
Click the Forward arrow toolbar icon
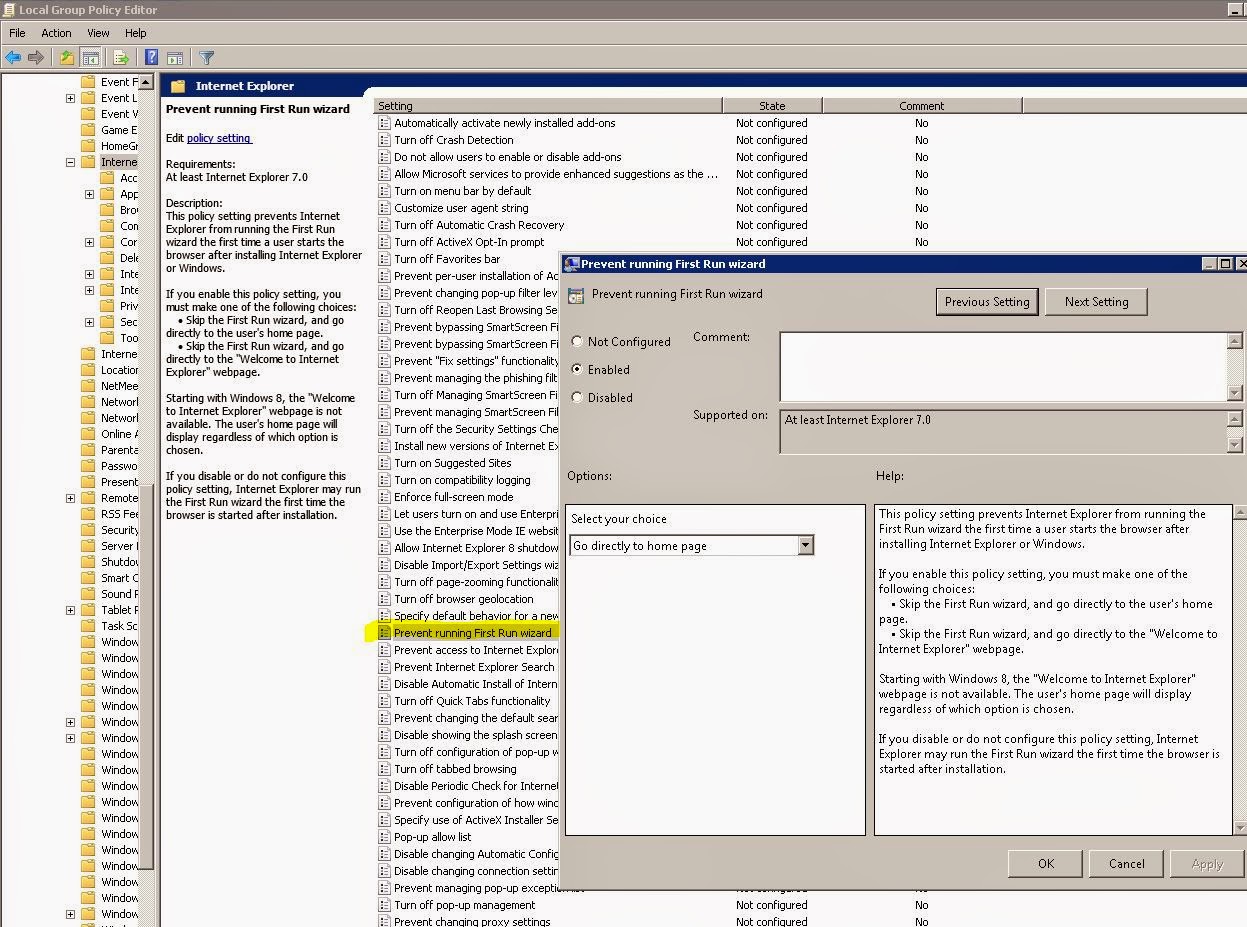[x=36, y=58]
